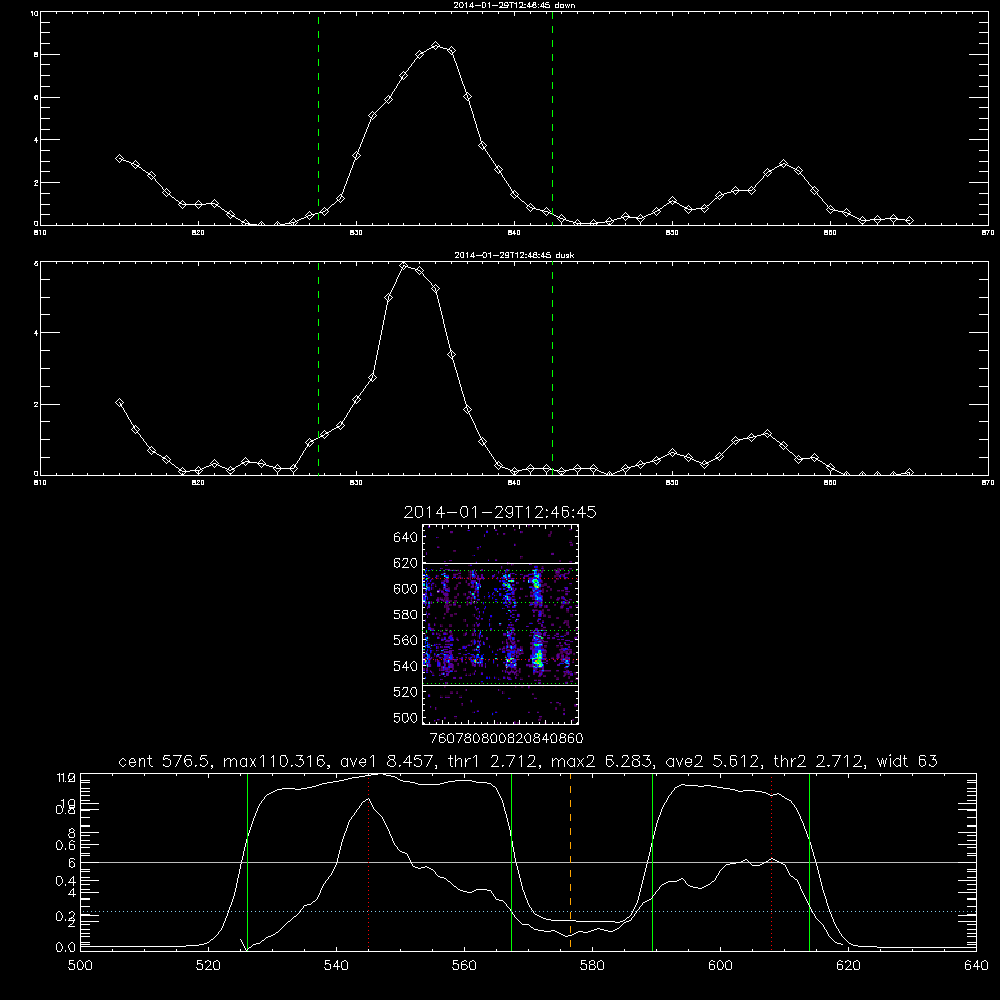Screen dimensions: 1000x1000
Task: Click the orange dashed center line in bottom plot
Action: click(570, 861)
